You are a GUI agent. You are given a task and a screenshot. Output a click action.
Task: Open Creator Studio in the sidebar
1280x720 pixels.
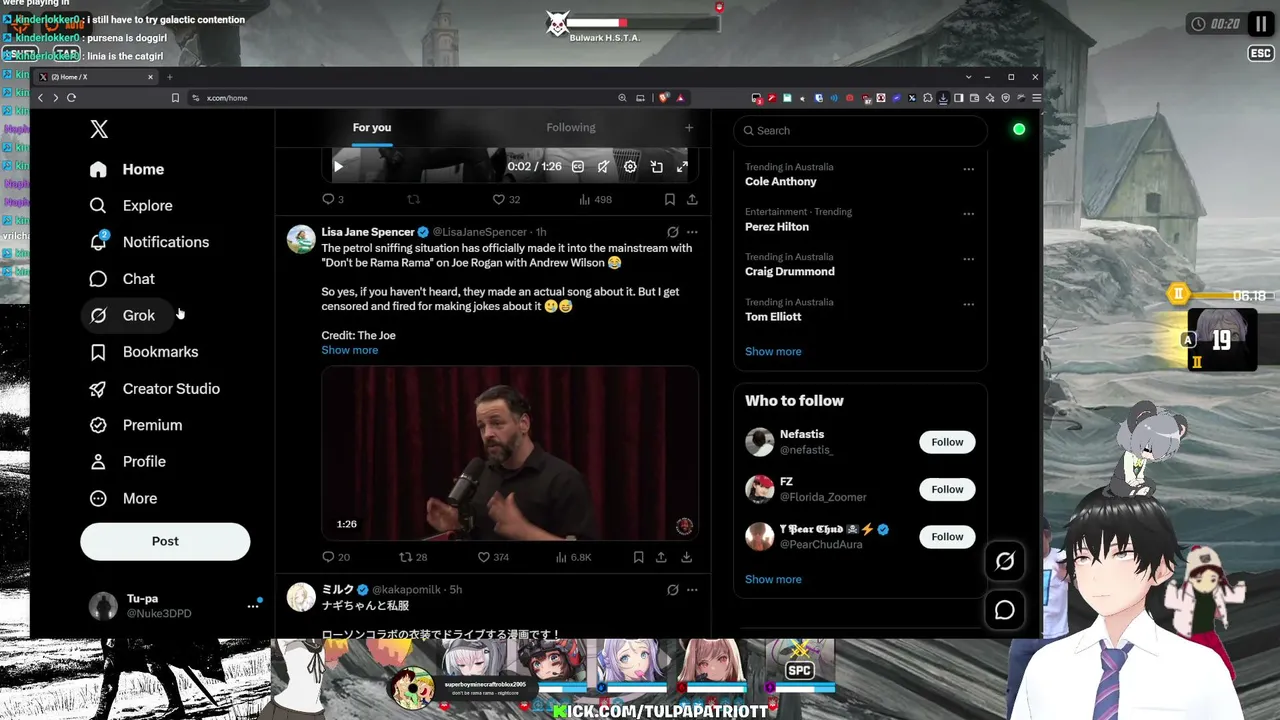coord(155,389)
